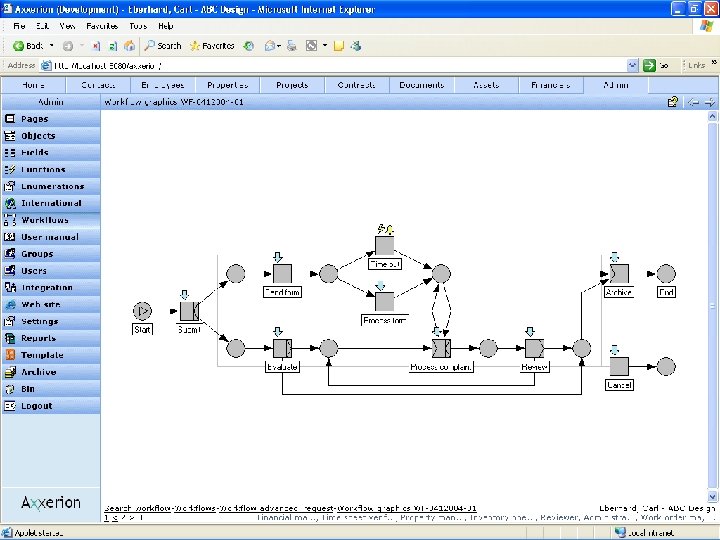Click the Review task node
The height and width of the screenshot is (540, 720).
click(x=534, y=348)
